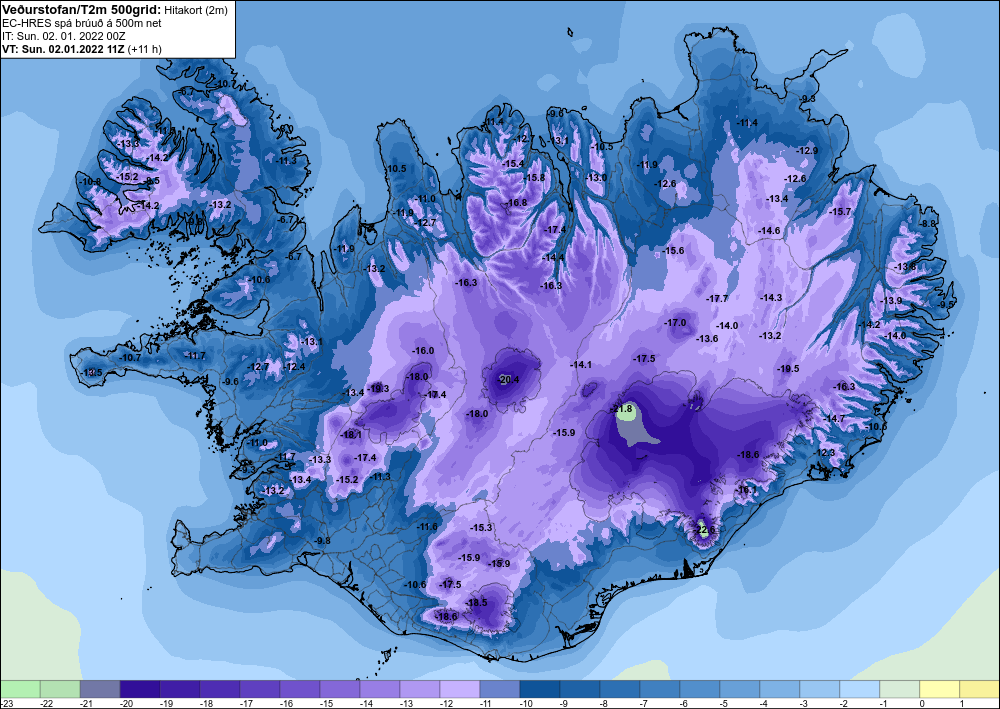Click the -19.5 temperature label
Image resolution: width=1000 pixels, height=709 pixels.
(788, 369)
